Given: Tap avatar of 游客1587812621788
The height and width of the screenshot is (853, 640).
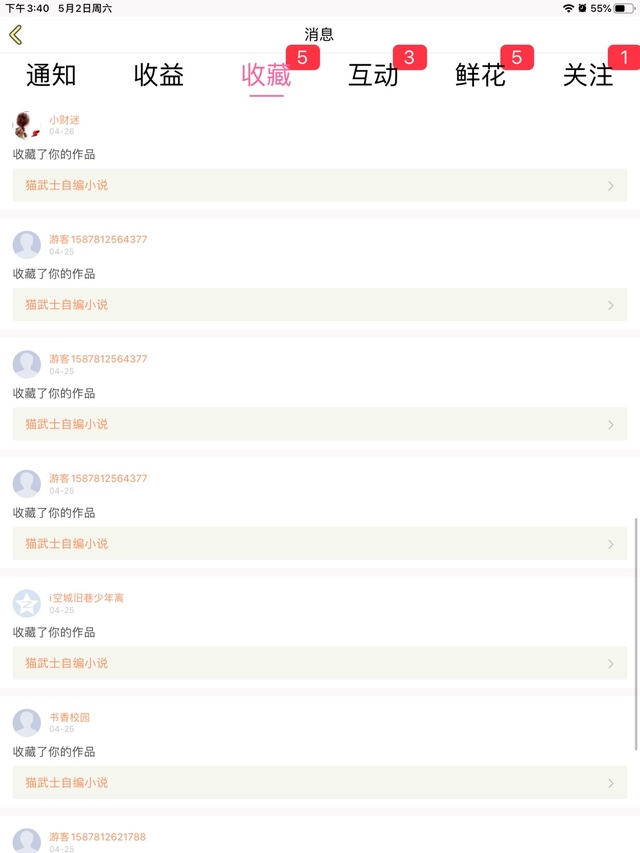Looking at the screenshot, I should click(x=27, y=840).
